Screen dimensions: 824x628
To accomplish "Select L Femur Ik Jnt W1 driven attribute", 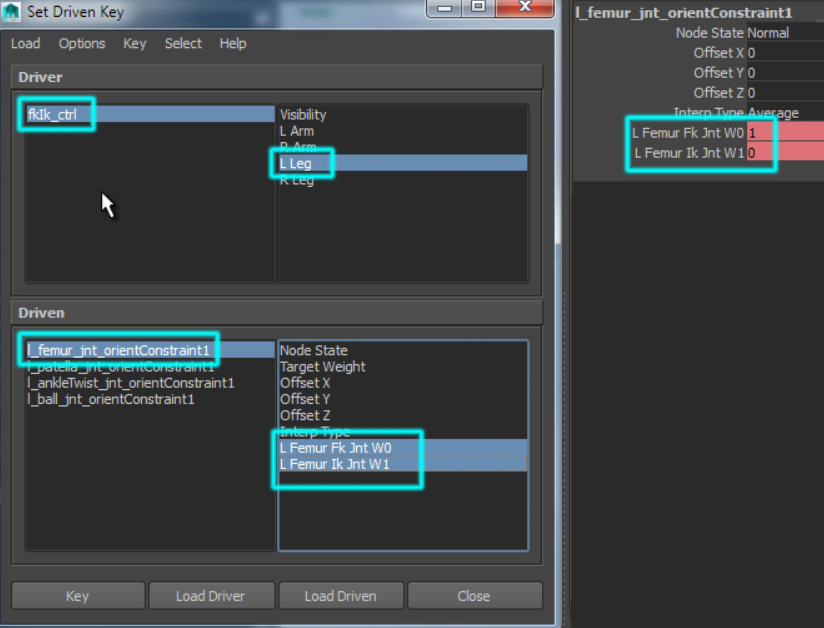I will click(x=403, y=464).
